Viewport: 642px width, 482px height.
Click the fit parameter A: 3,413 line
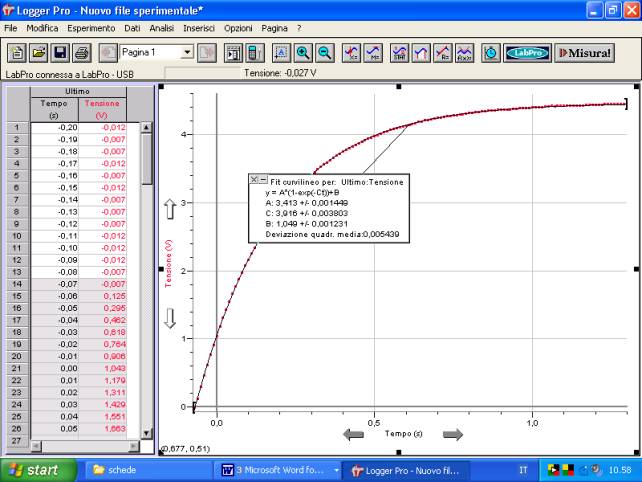(x=307, y=203)
